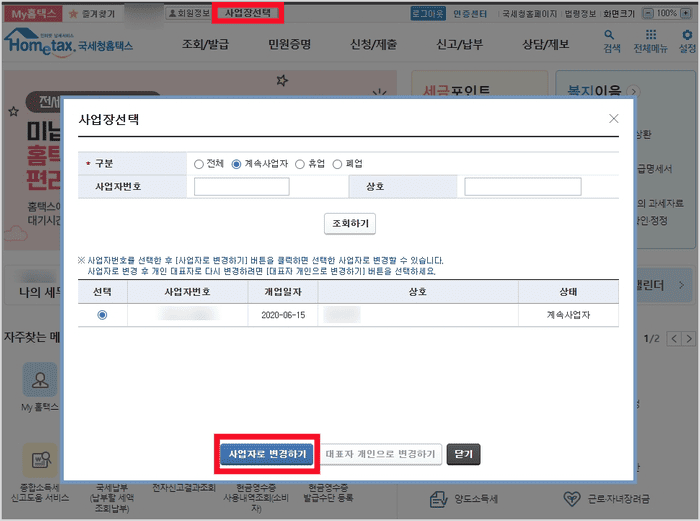The width and height of the screenshot is (700, 521).
Task: Select the 계속사업자 radio option
Action: click(x=236, y=164)
